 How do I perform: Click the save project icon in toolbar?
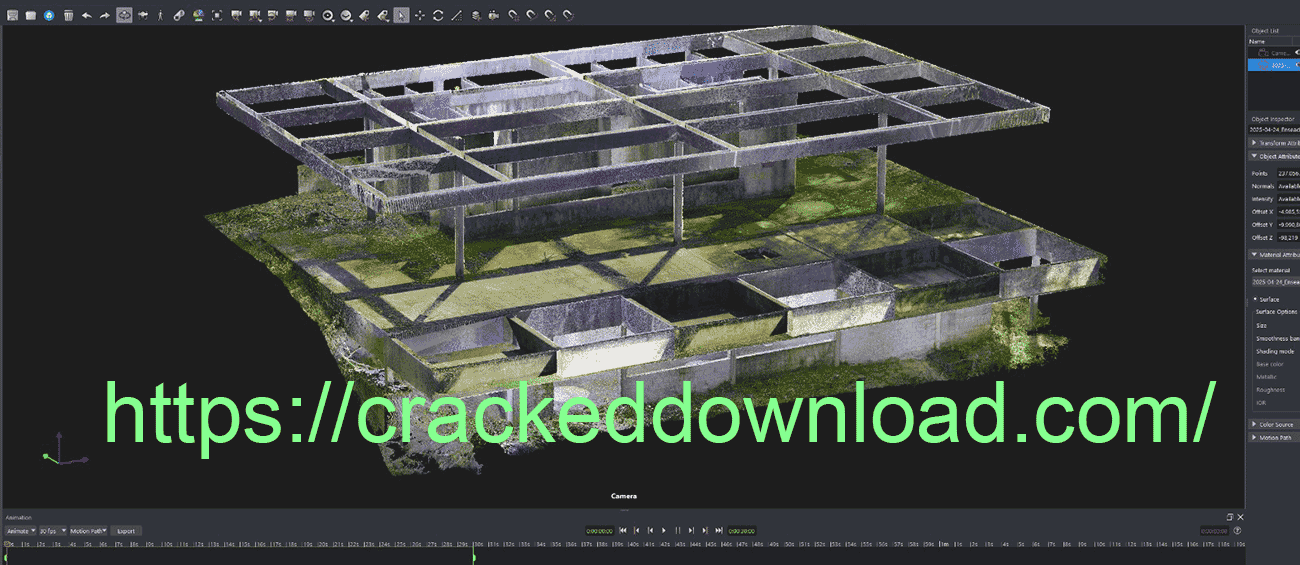coord(13,15)
